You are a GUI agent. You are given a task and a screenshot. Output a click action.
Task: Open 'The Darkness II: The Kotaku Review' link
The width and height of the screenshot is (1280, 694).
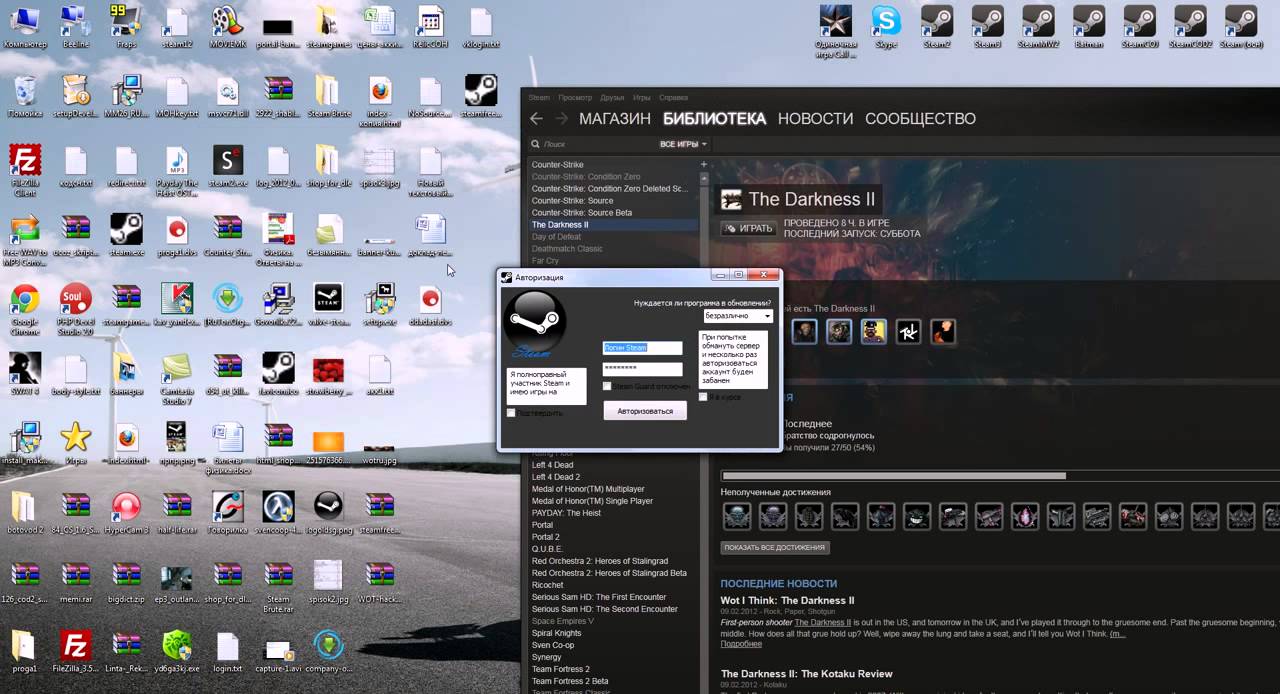807,674
